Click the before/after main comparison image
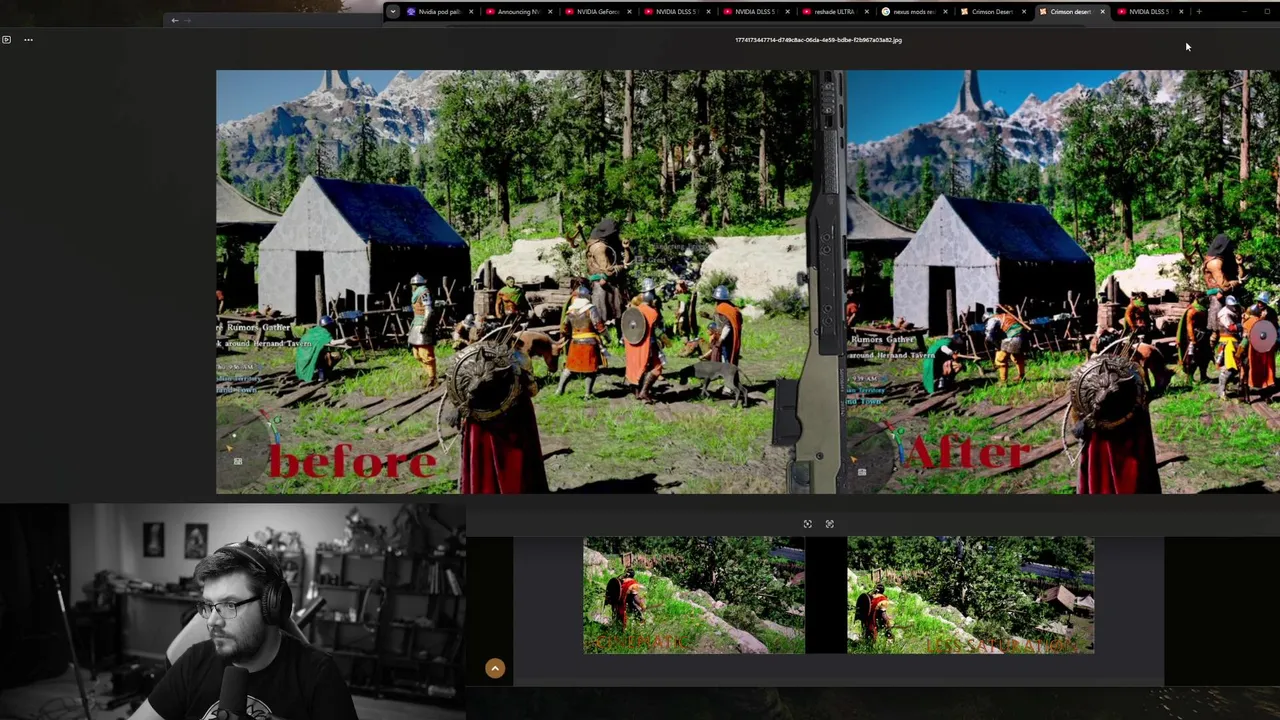This screenshot has height=720, width=1280. click(x=747, y=282)
